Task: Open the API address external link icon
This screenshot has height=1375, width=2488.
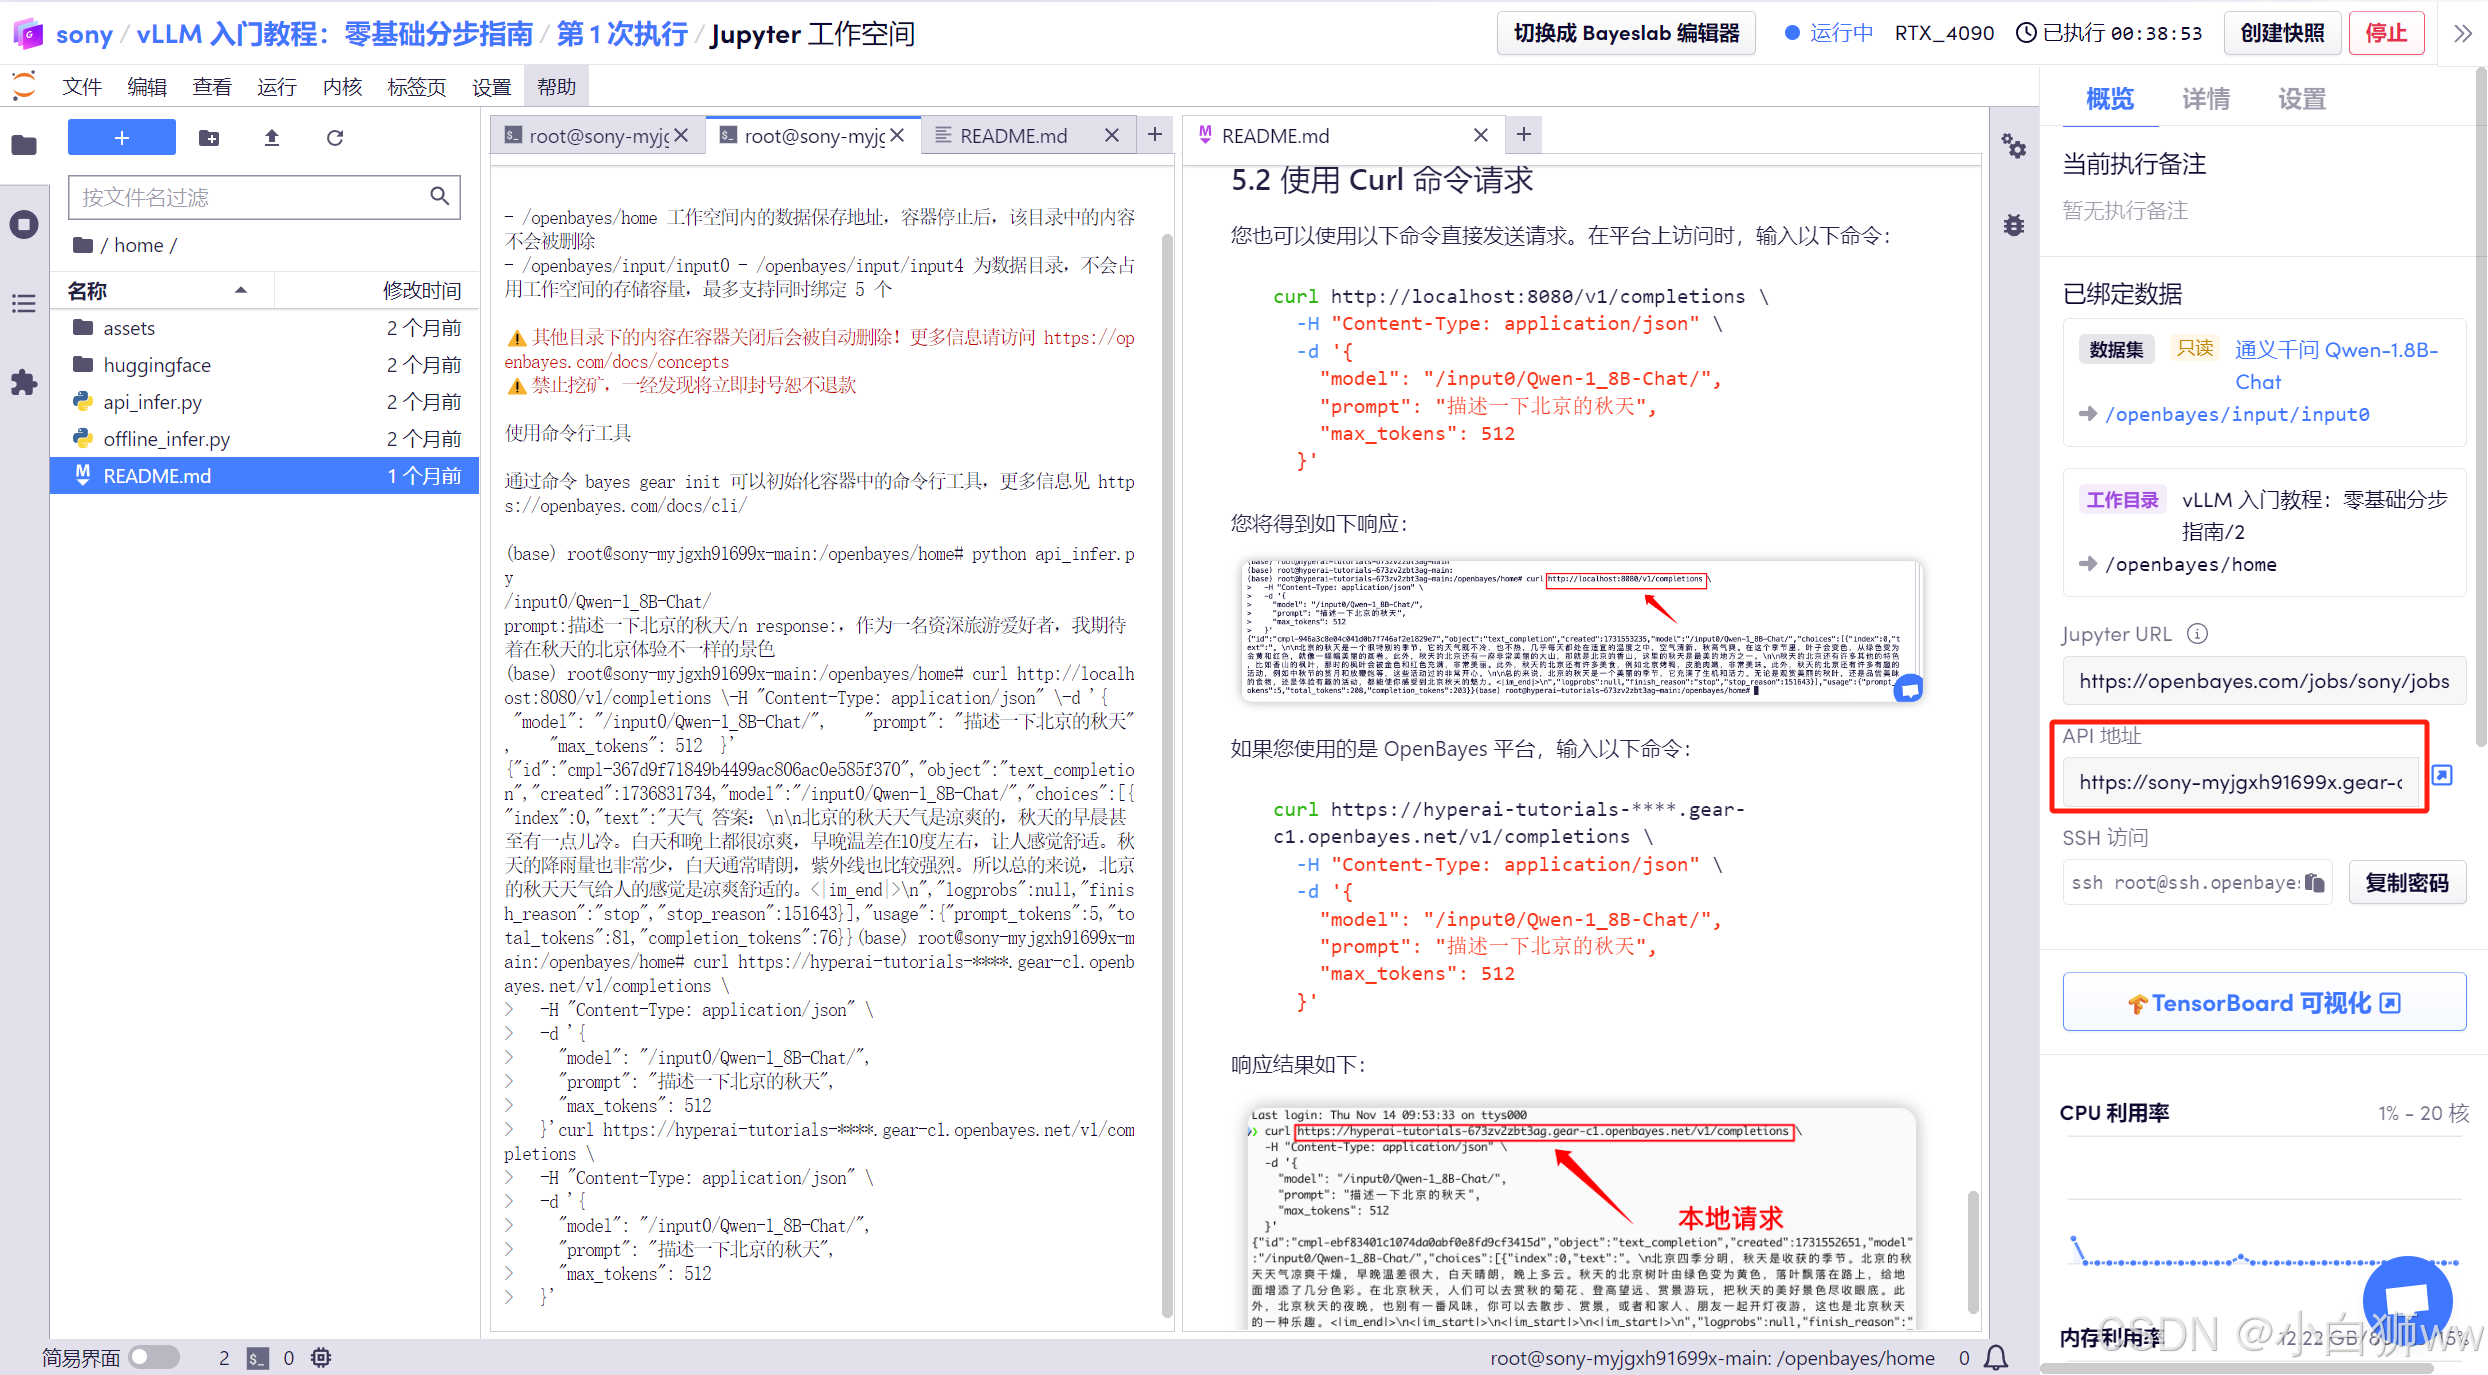Action: [2442, 775]
